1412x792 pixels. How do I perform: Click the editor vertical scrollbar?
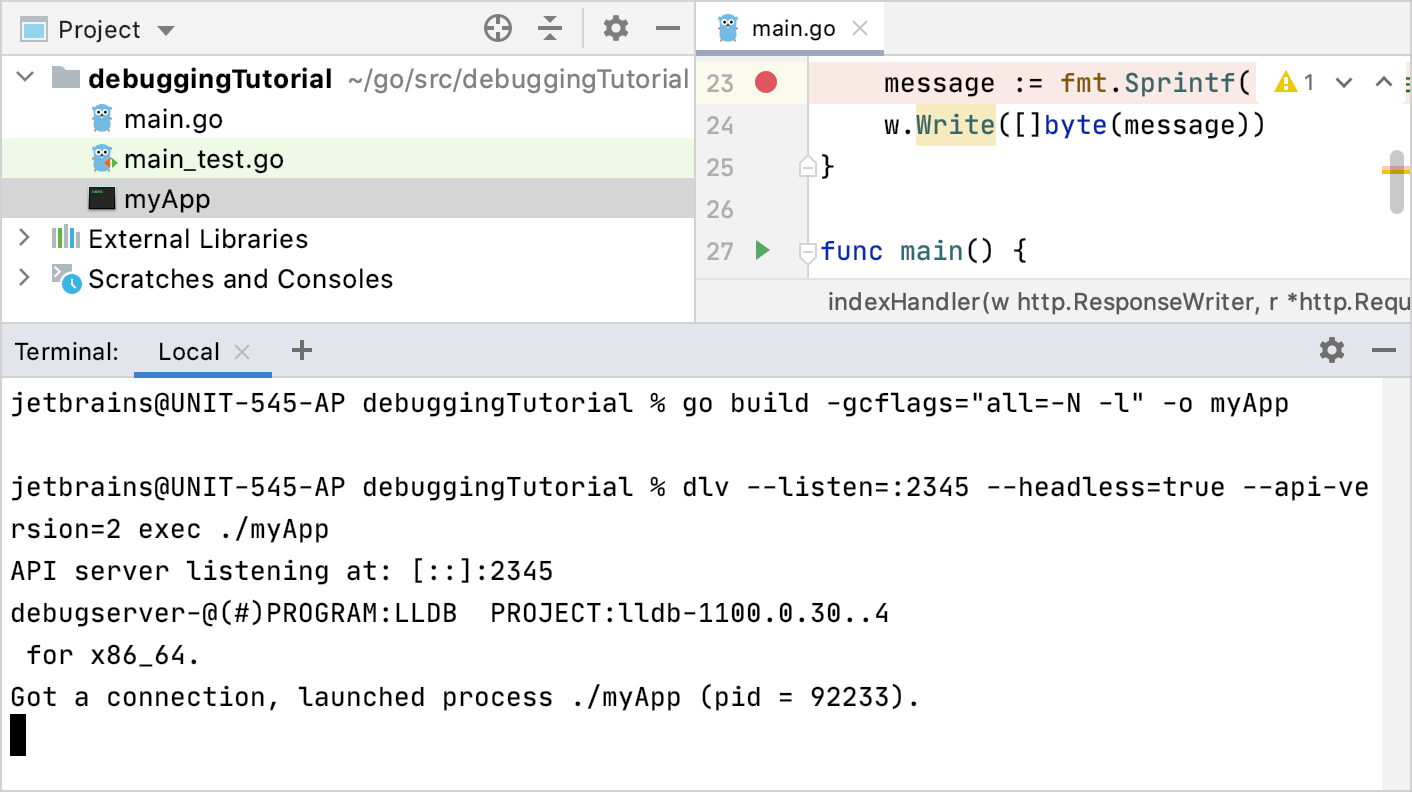[x=1397, y=182]
